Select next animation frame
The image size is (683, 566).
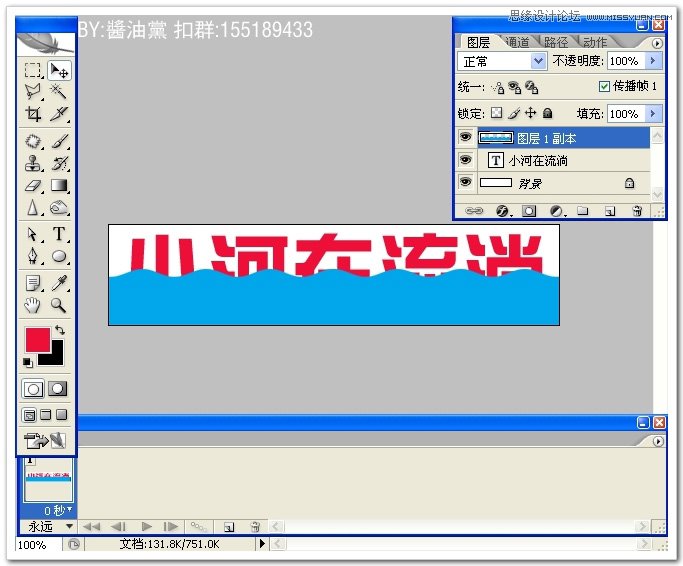170,526
